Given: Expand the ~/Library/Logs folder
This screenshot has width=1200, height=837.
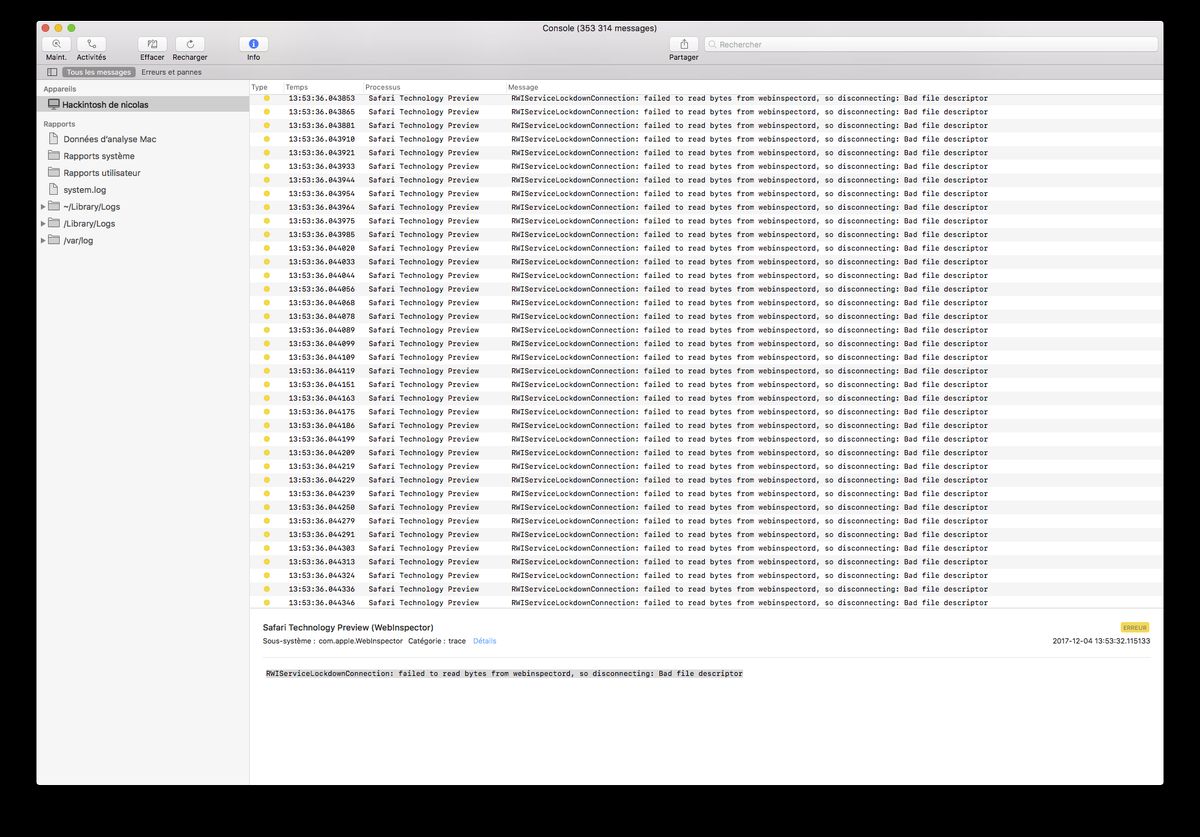Looking at the screenshot, I should pyautogui.click(x=43, y=207).
